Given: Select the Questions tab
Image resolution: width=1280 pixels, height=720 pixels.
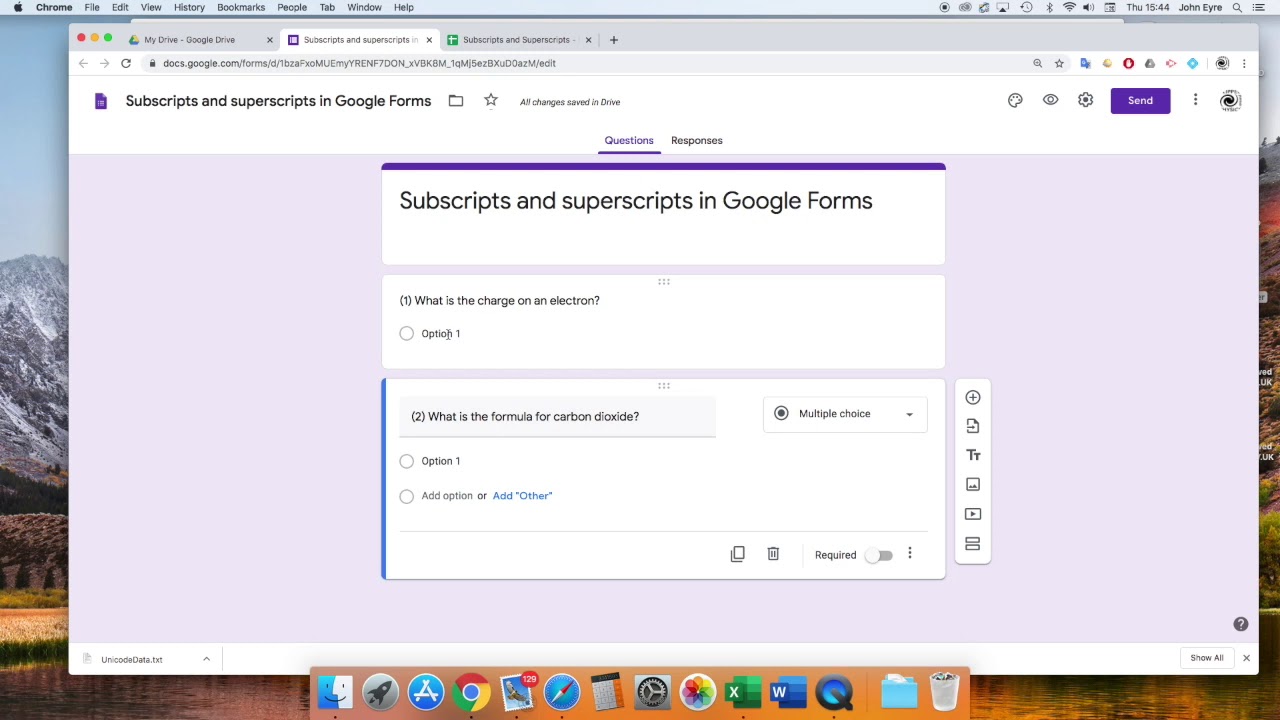Looking at the screenshot, I should point(629,140).
